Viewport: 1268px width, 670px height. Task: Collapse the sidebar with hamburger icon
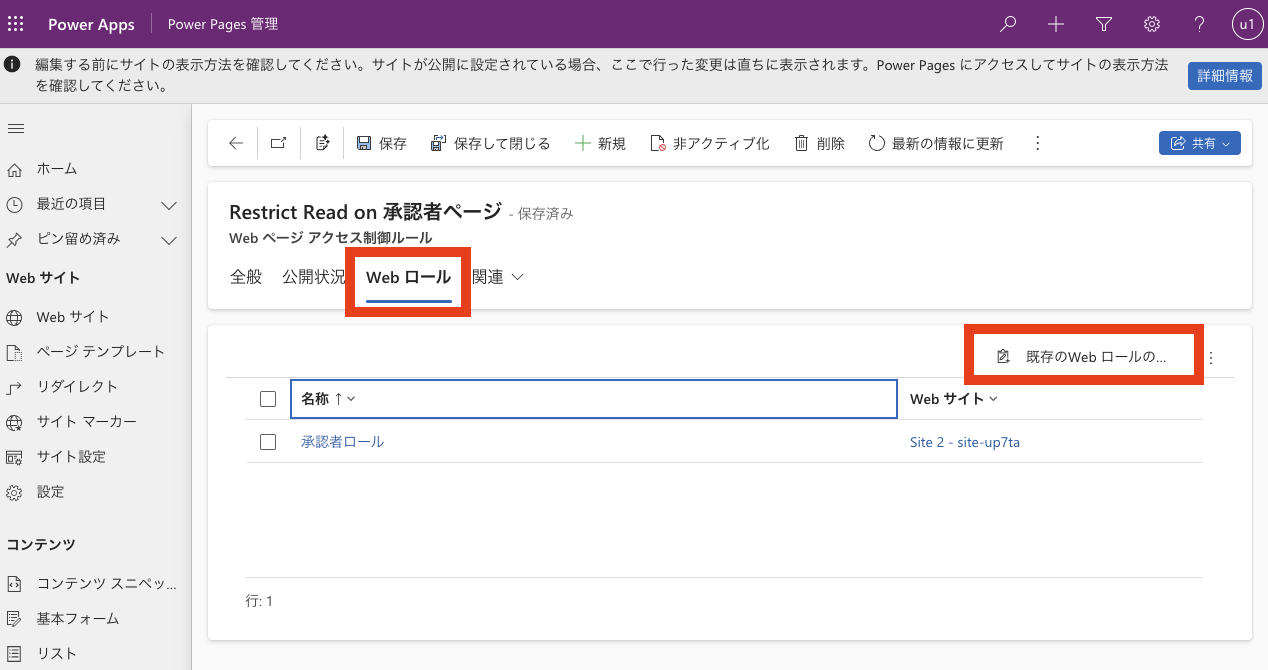click(x=16, y=128)
